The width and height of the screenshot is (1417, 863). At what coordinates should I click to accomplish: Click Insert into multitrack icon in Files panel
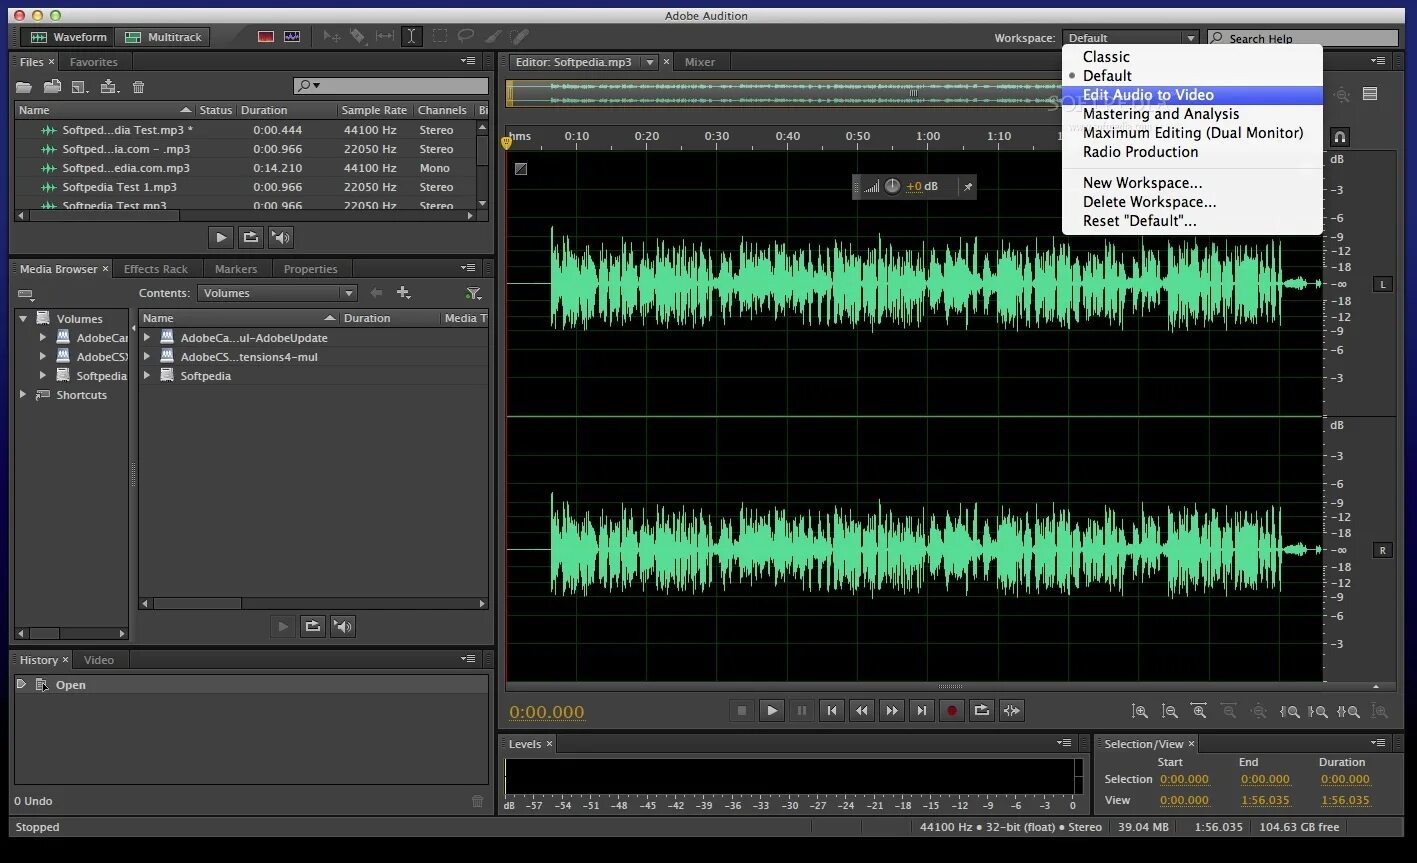tap(110, 87)
